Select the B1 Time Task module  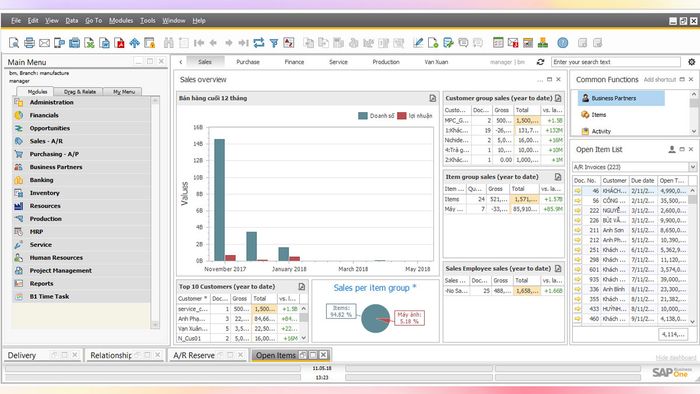click(81, 296)
